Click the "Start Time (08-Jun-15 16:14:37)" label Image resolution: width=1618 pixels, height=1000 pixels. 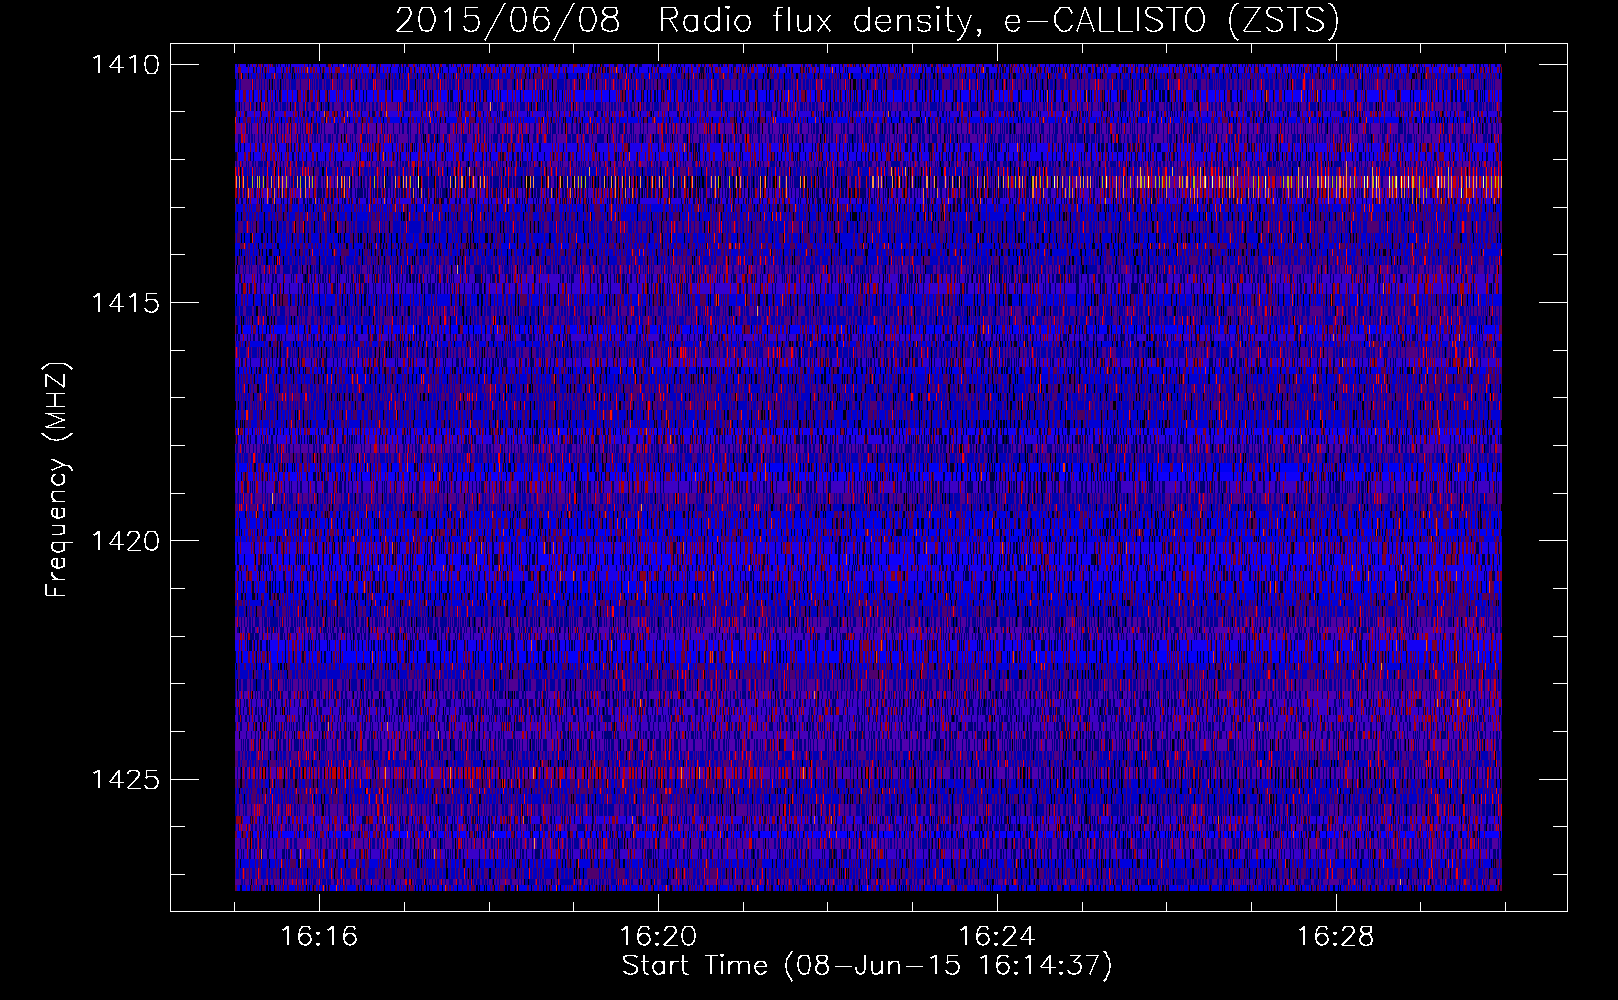point(867,966)
